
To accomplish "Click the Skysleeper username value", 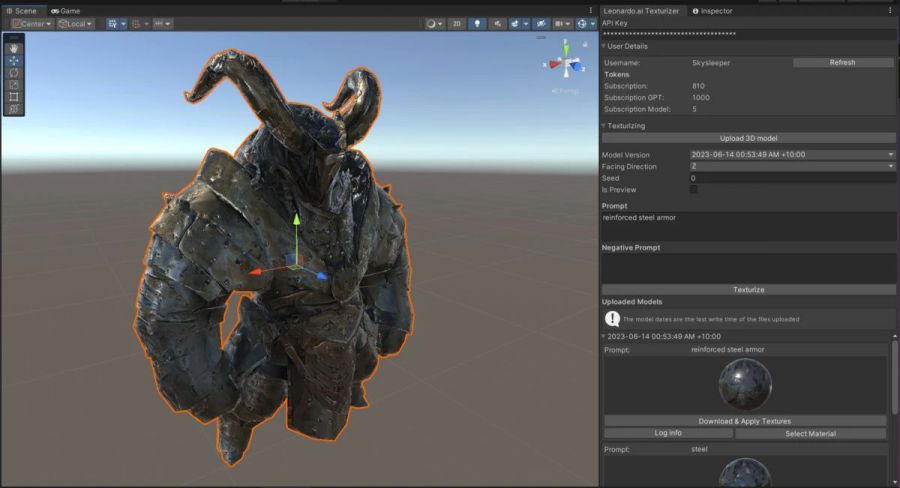I will tap(711, 63).
